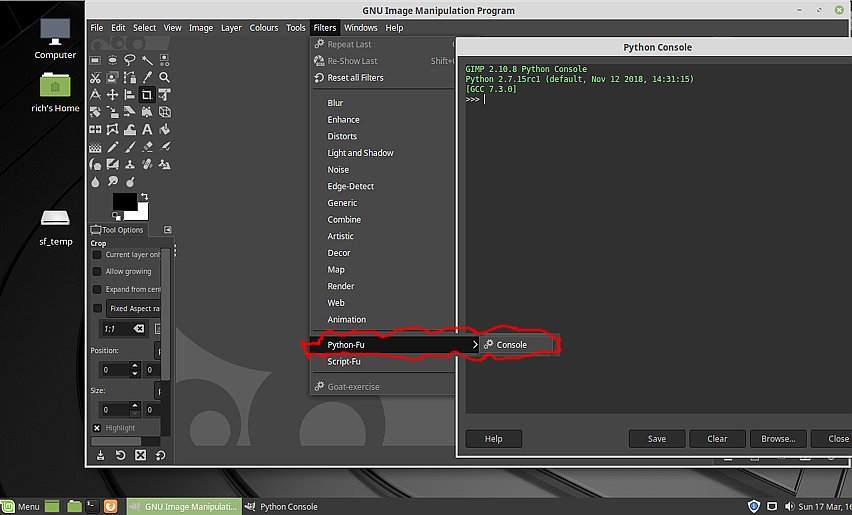The image size is (852, 515).
Task: Select the Ellipse Select tool
Action: point(112,60)
